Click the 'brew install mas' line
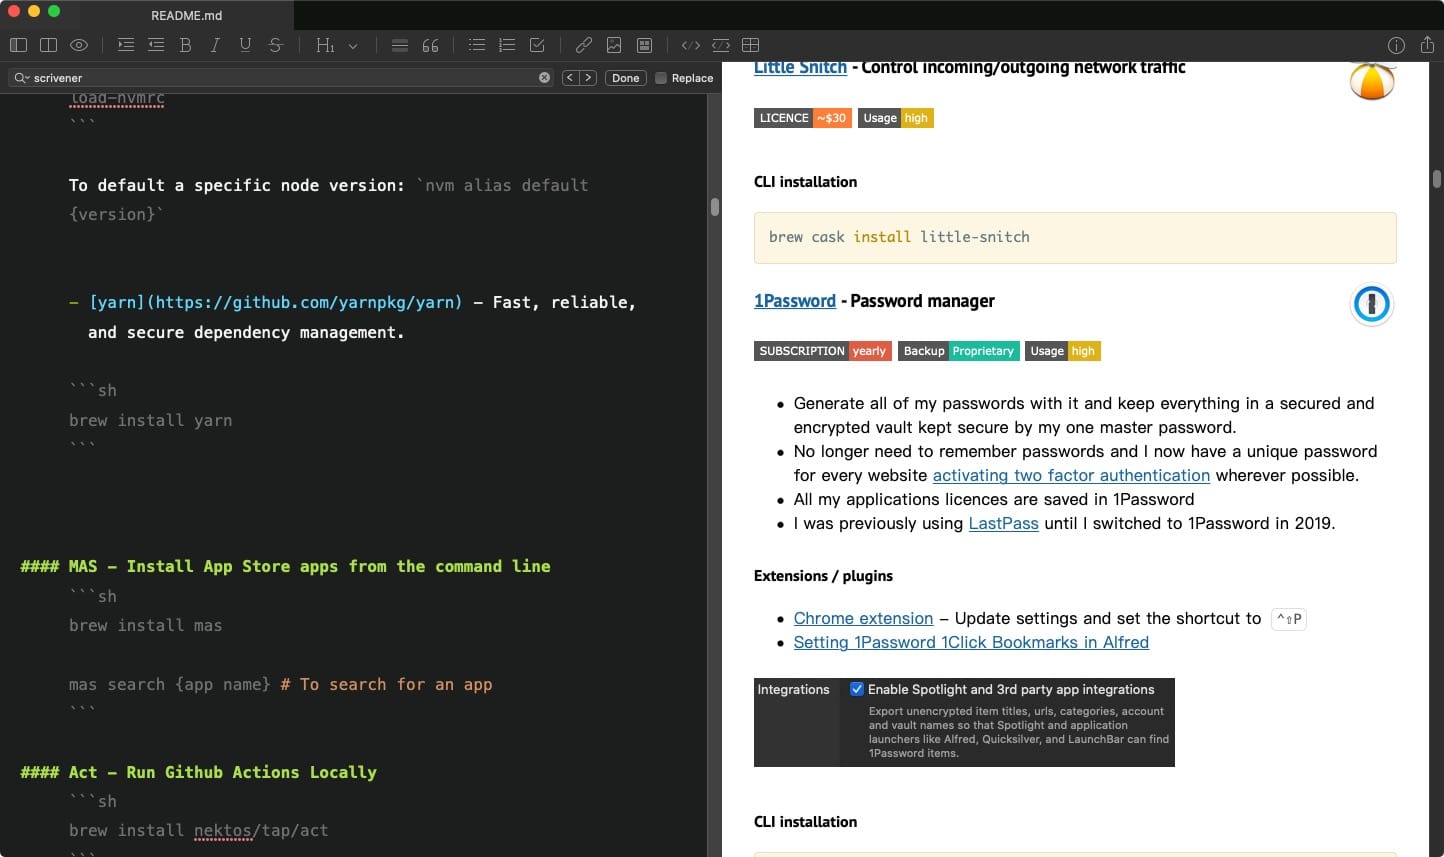This screenshot has height=857, width=1444. [x=145, y=625]
